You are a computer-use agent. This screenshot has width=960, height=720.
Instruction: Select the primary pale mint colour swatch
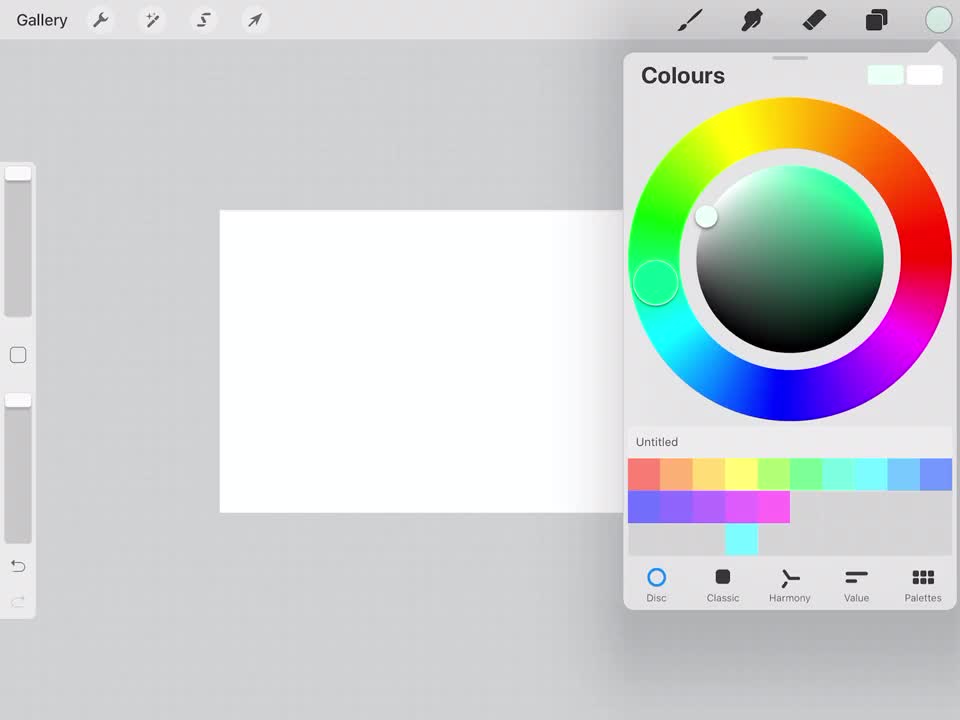pos(885,75)
